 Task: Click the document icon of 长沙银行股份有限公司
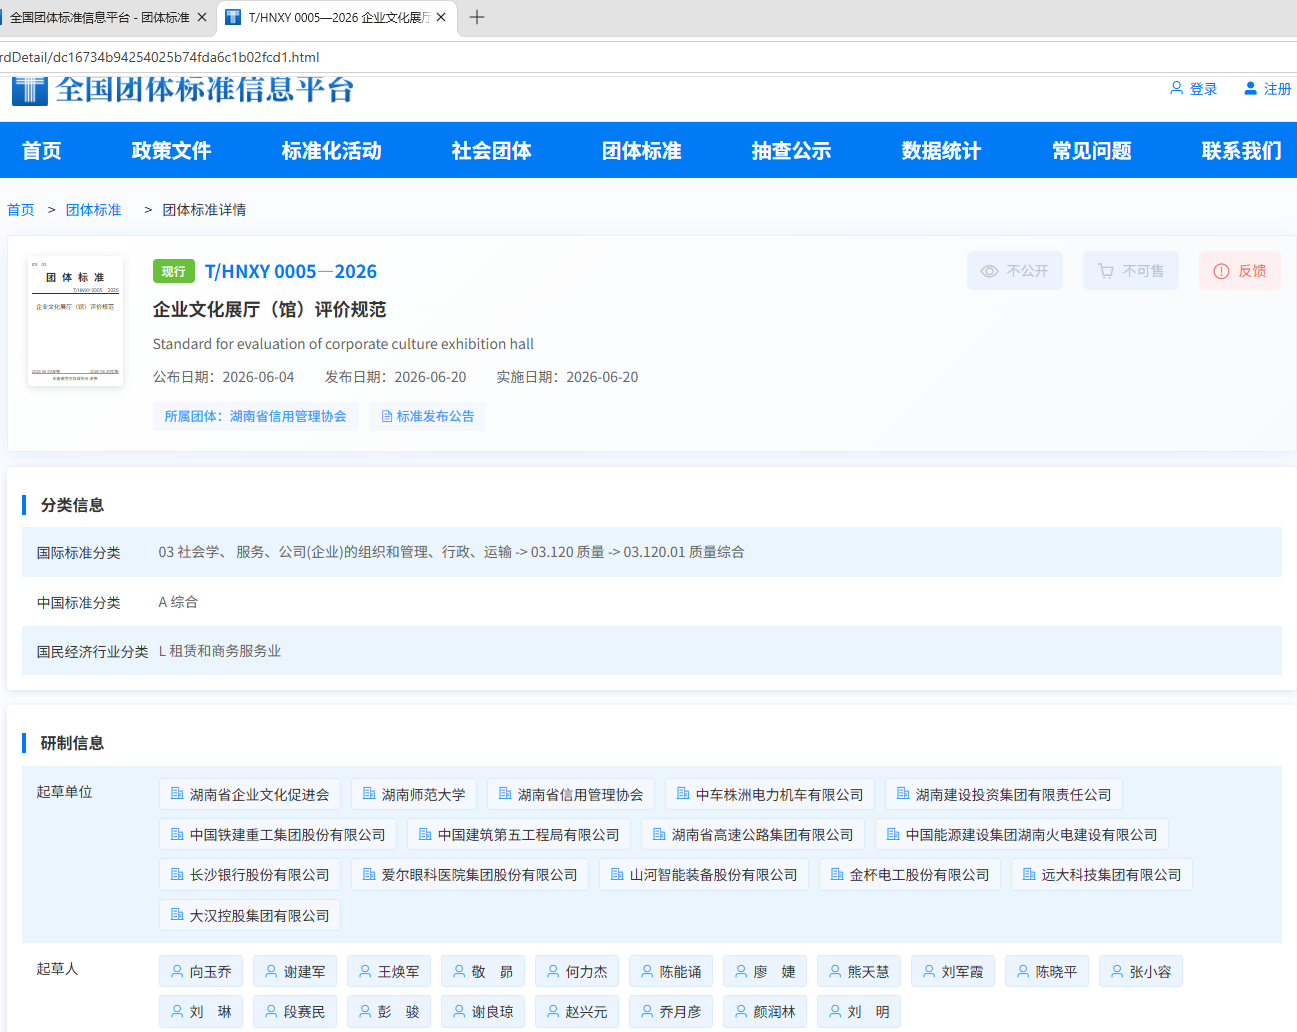pos(177,874)
